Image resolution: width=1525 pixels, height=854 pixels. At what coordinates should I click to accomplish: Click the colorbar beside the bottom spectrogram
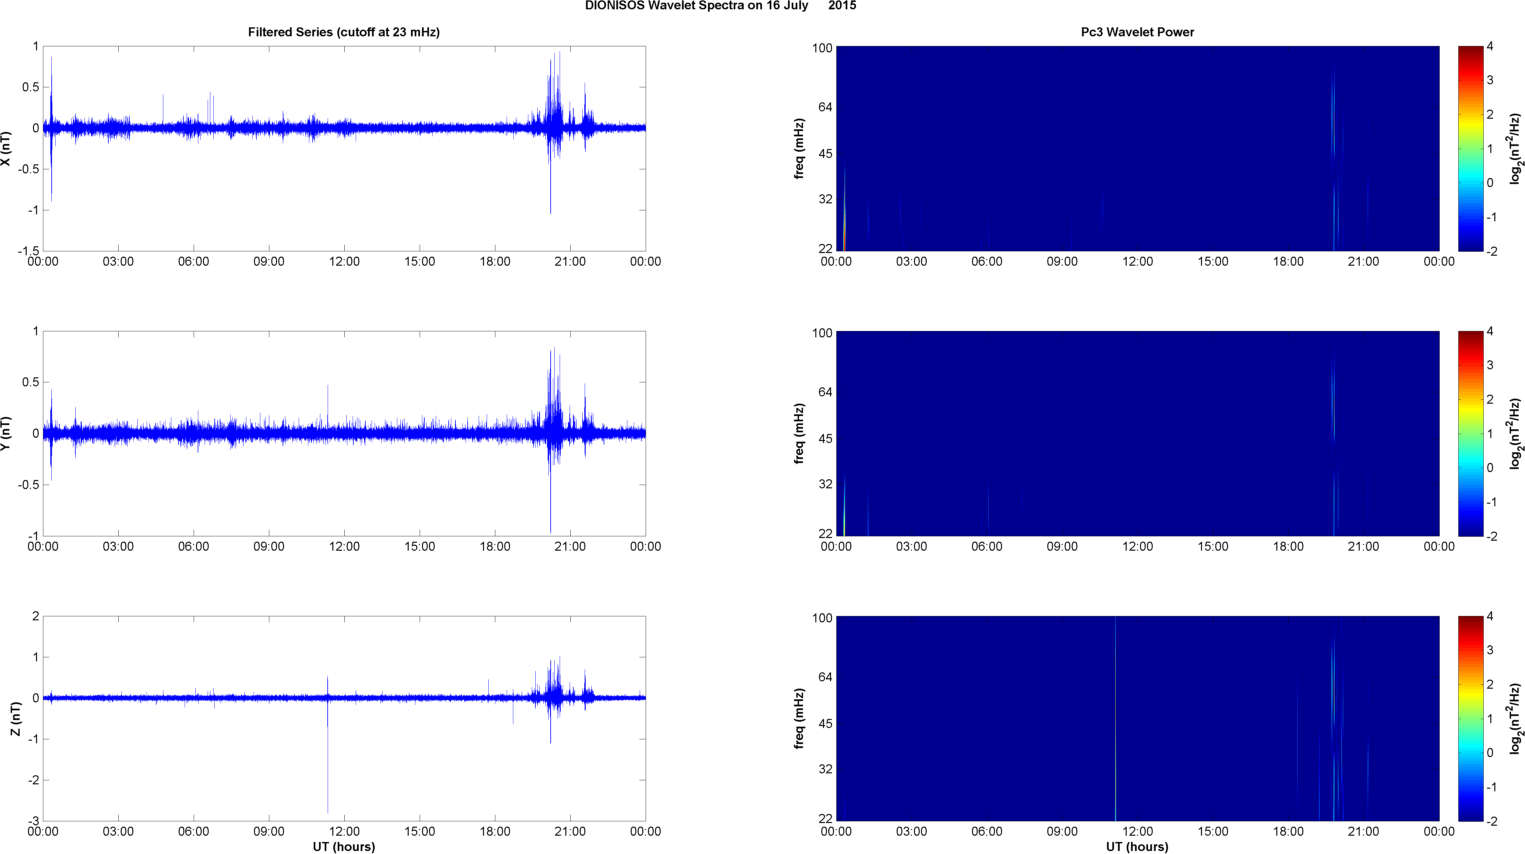click(1470, 718)
